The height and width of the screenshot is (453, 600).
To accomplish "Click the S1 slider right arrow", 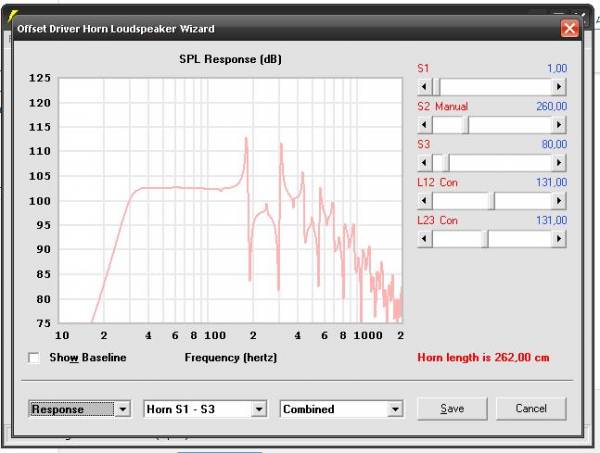I will 559,87.
